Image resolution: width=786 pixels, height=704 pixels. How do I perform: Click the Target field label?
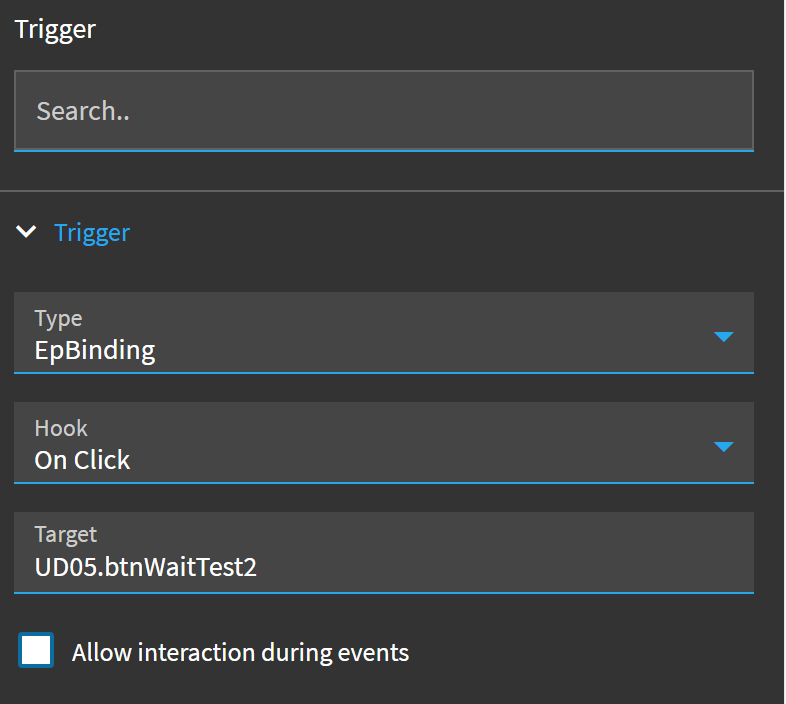(x=65, y=535)
